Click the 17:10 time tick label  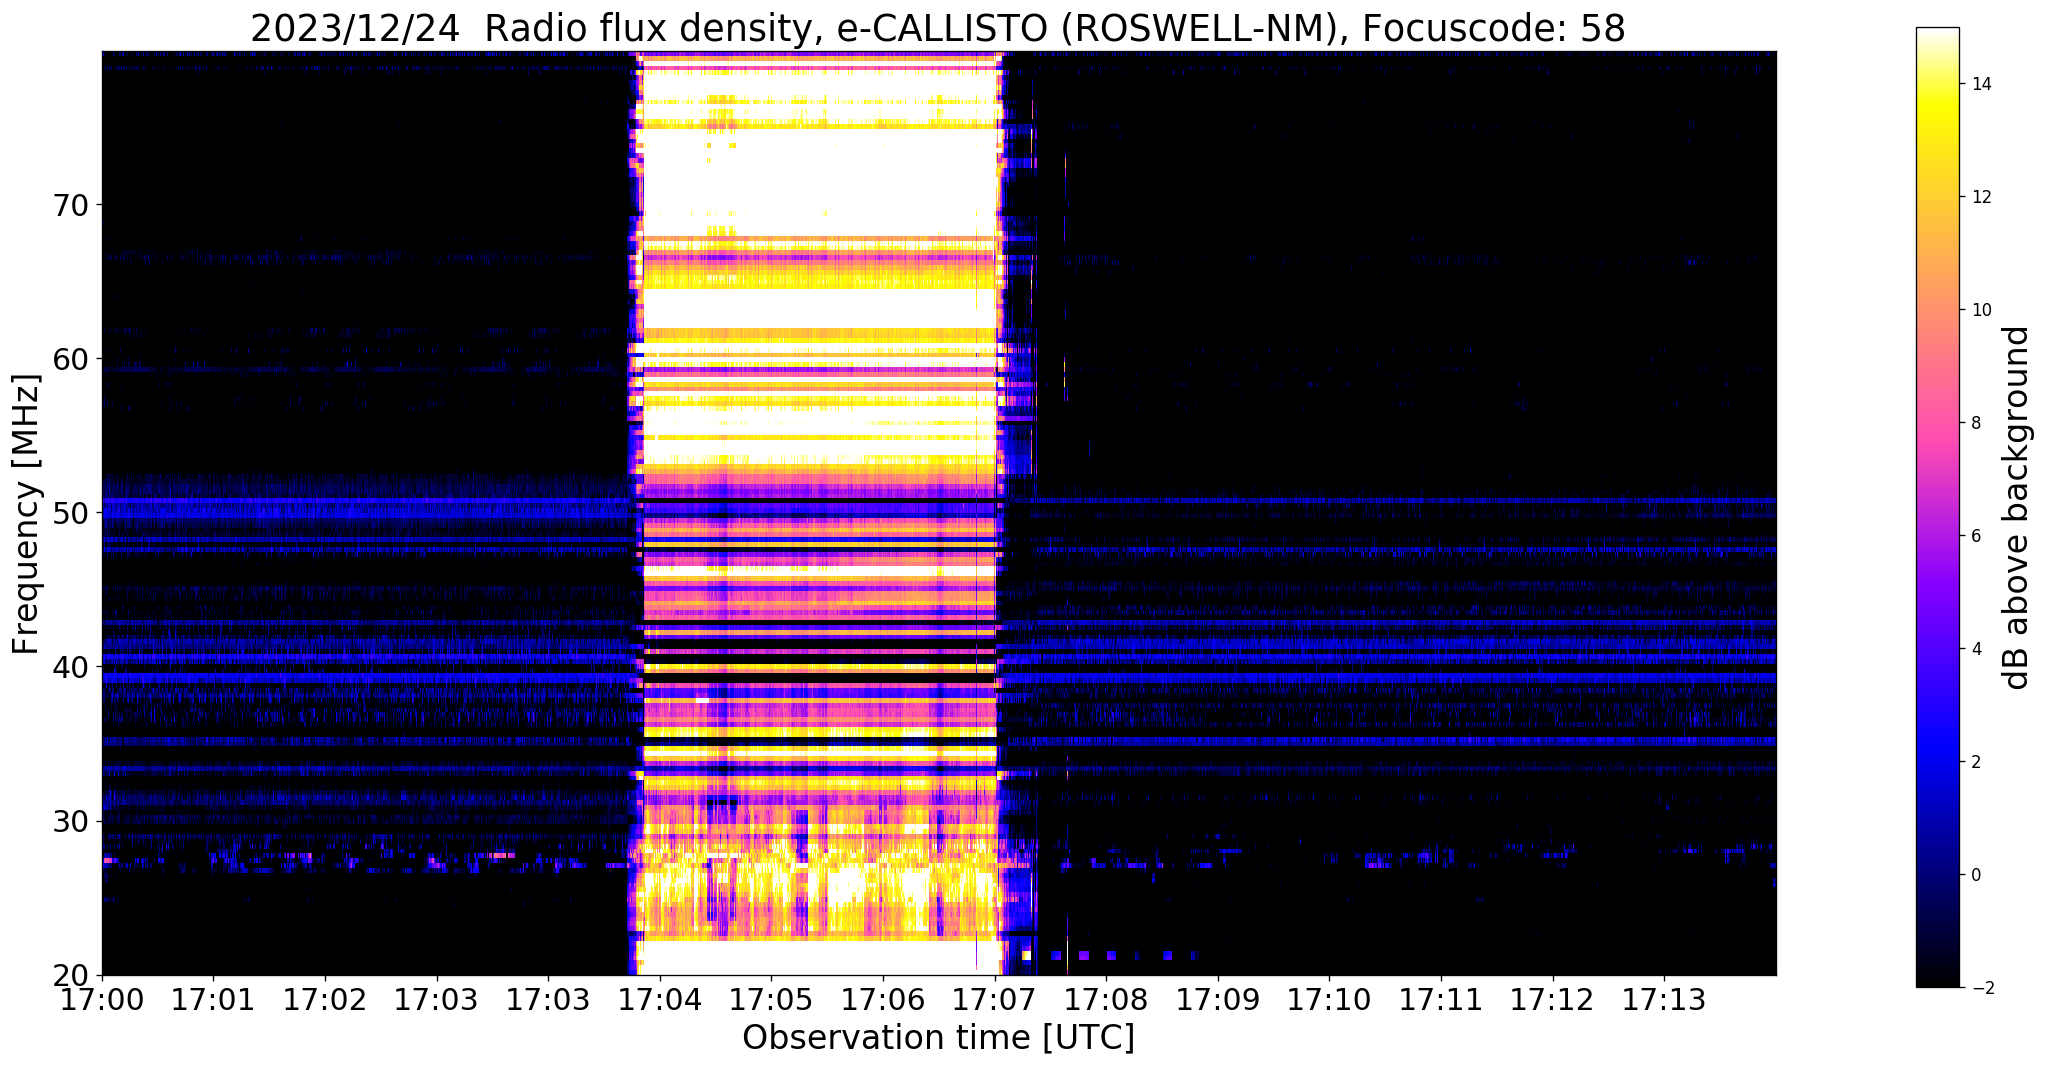point(1329,999)
